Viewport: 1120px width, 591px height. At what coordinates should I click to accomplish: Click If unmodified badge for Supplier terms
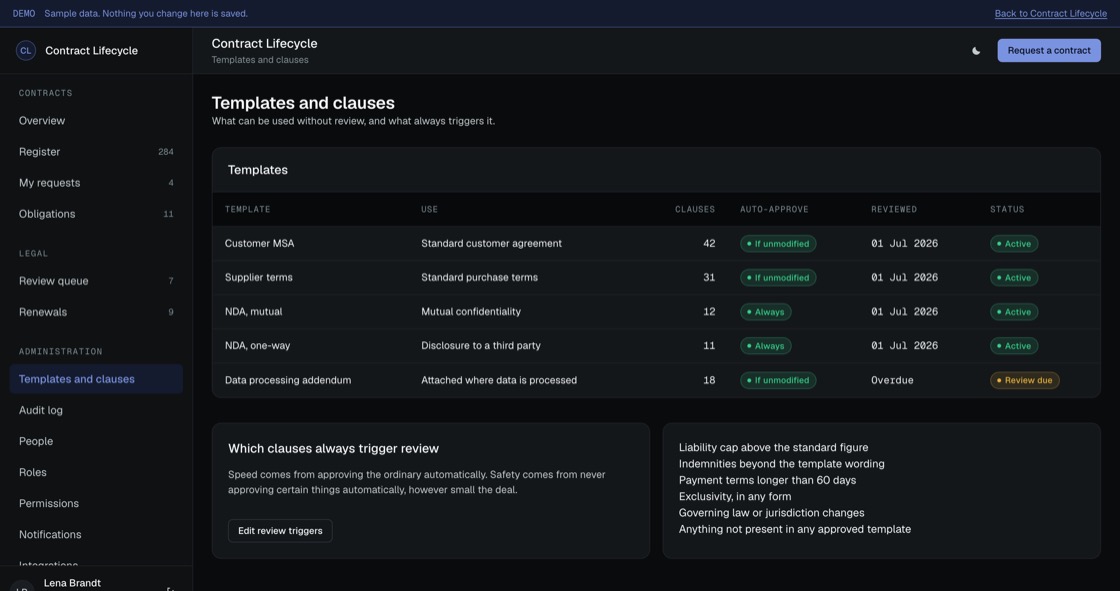click(778, 277)
